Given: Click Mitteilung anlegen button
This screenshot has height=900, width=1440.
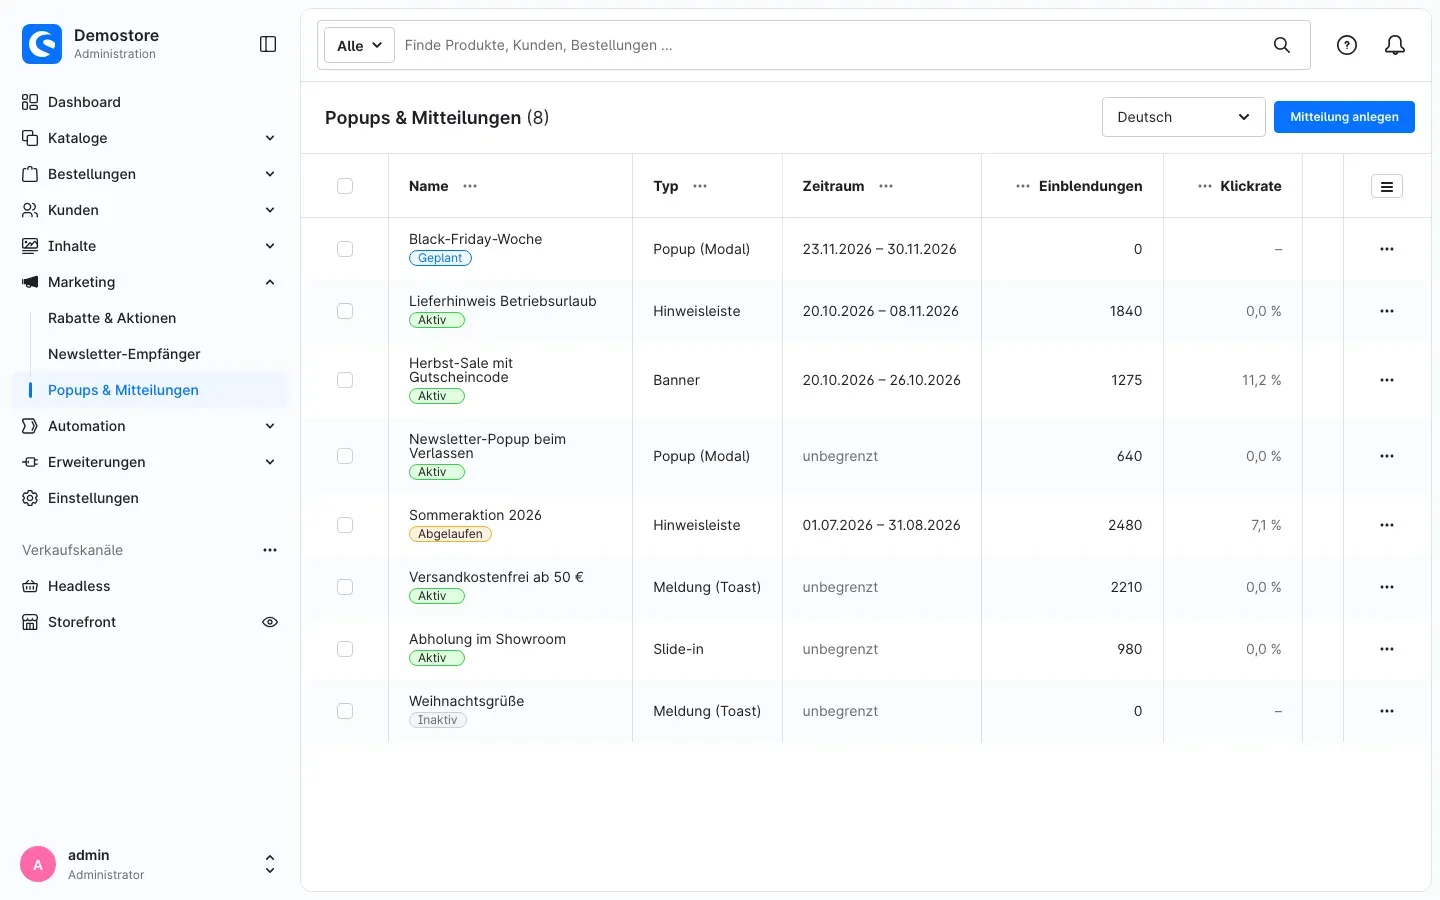Looking at the screenshot, I should (1344, 117).
